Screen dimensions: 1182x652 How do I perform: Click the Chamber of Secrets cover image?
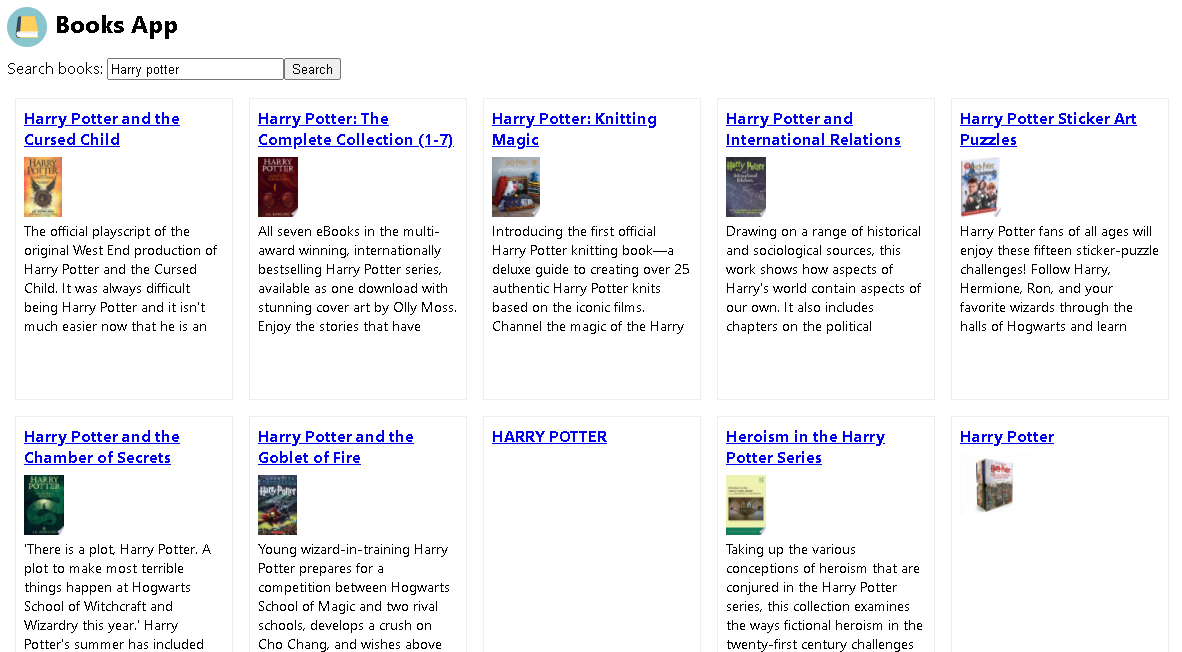pos(44,505)
